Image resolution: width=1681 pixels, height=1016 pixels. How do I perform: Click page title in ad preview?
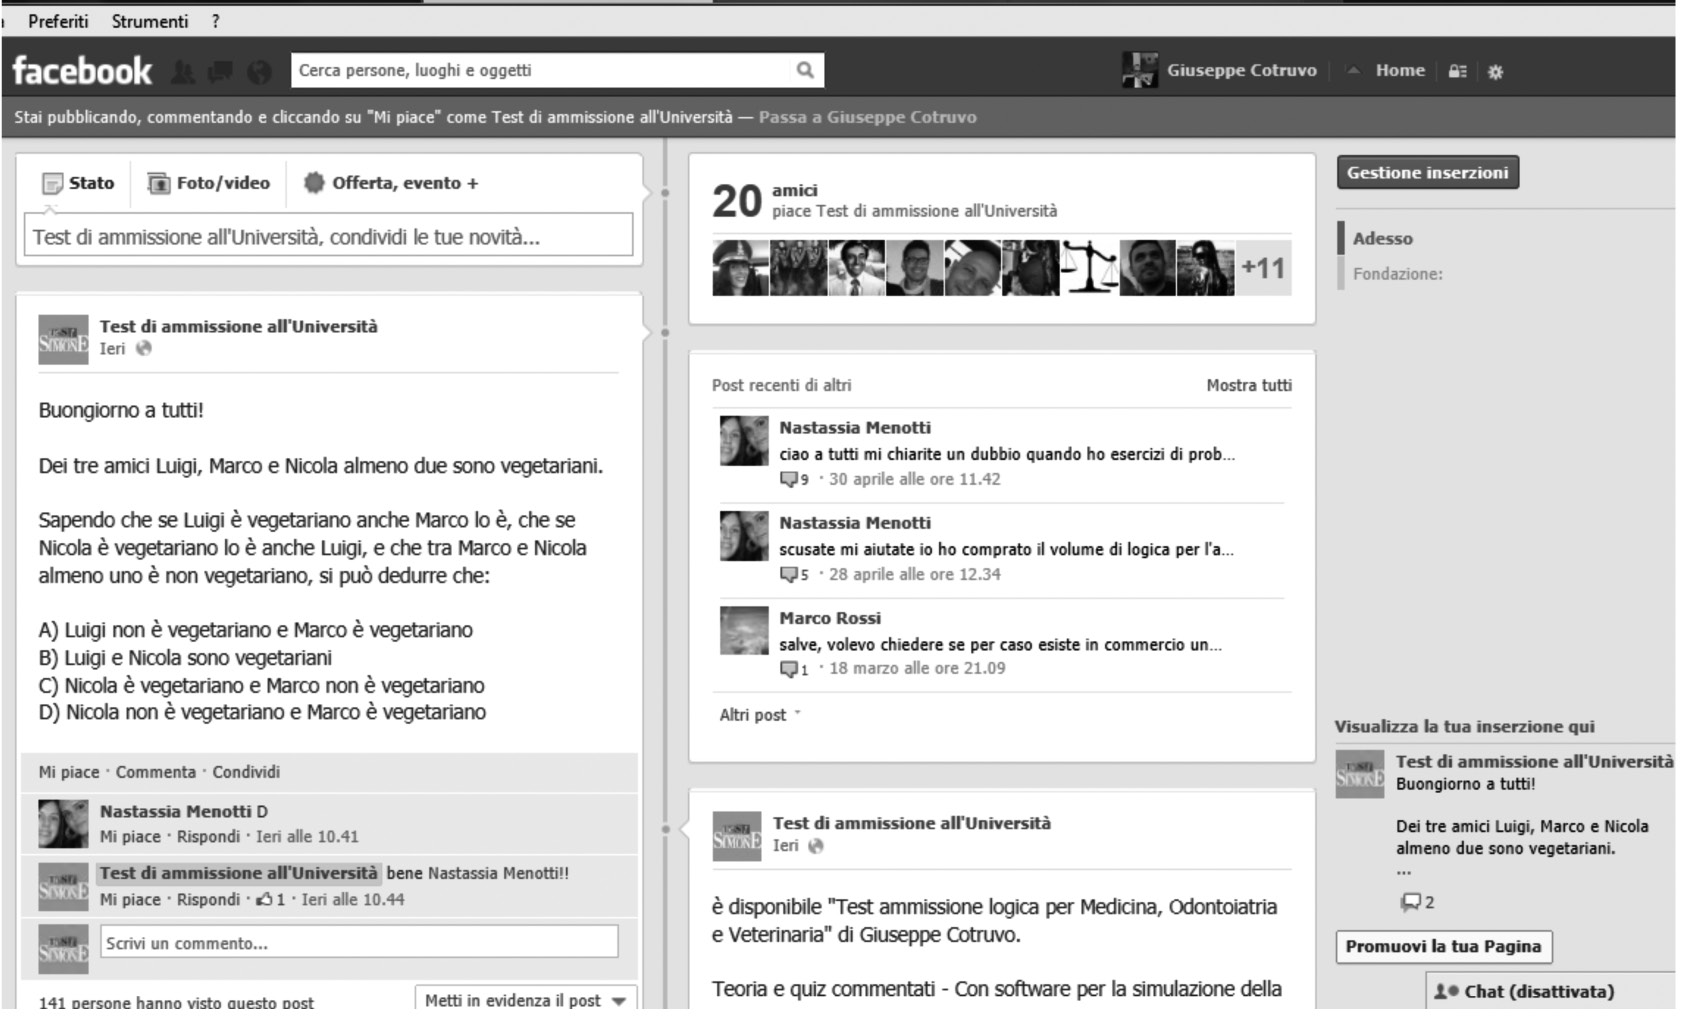pyautogui.click(x=1534, y=762)
